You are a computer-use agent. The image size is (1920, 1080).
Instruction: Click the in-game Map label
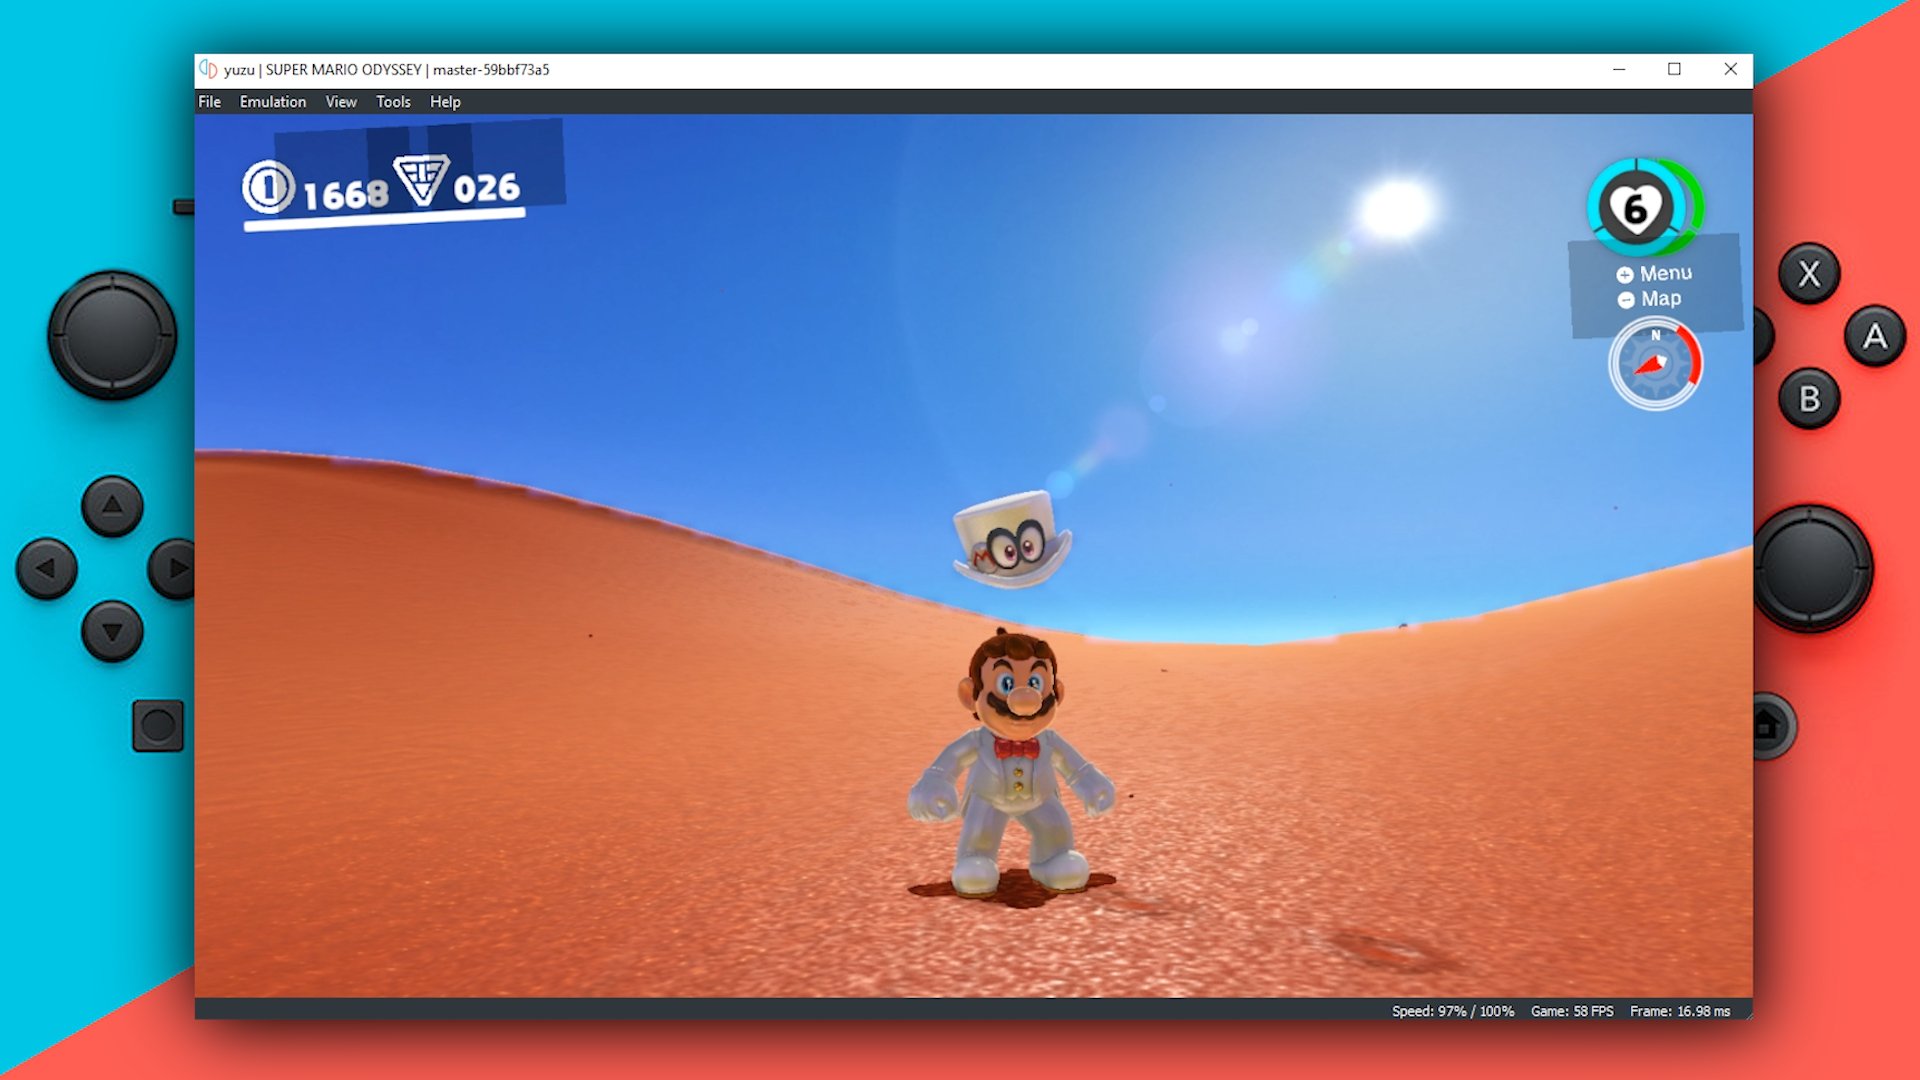(x=1660, y=299)
